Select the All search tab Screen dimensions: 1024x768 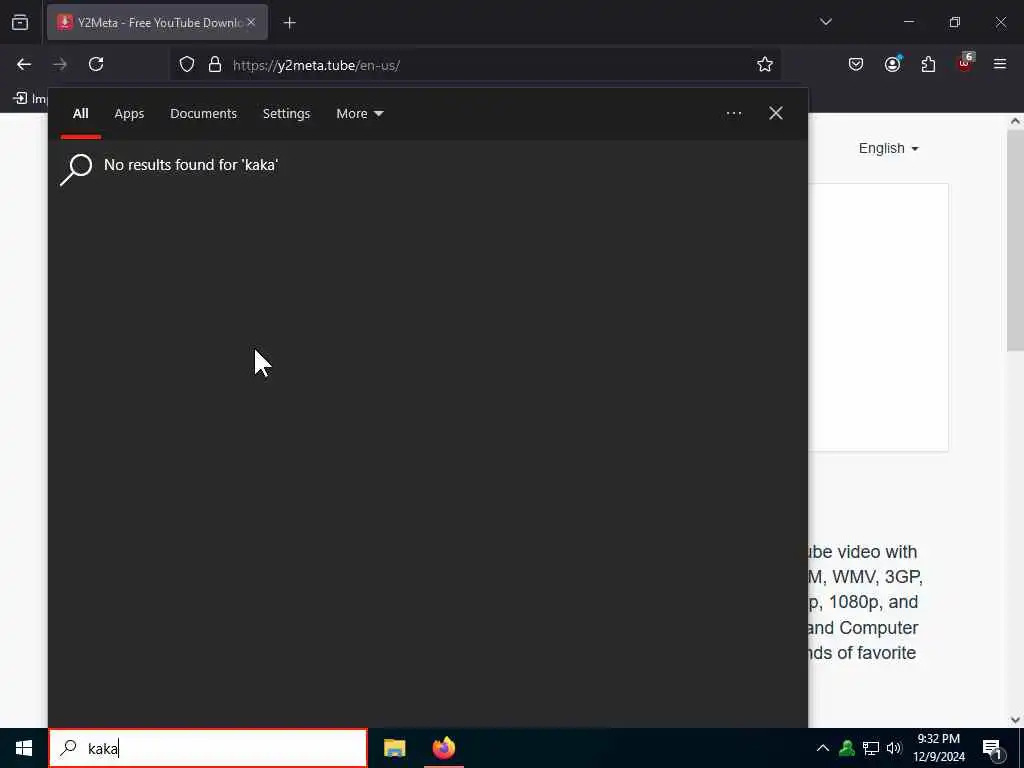coord(80,114)
